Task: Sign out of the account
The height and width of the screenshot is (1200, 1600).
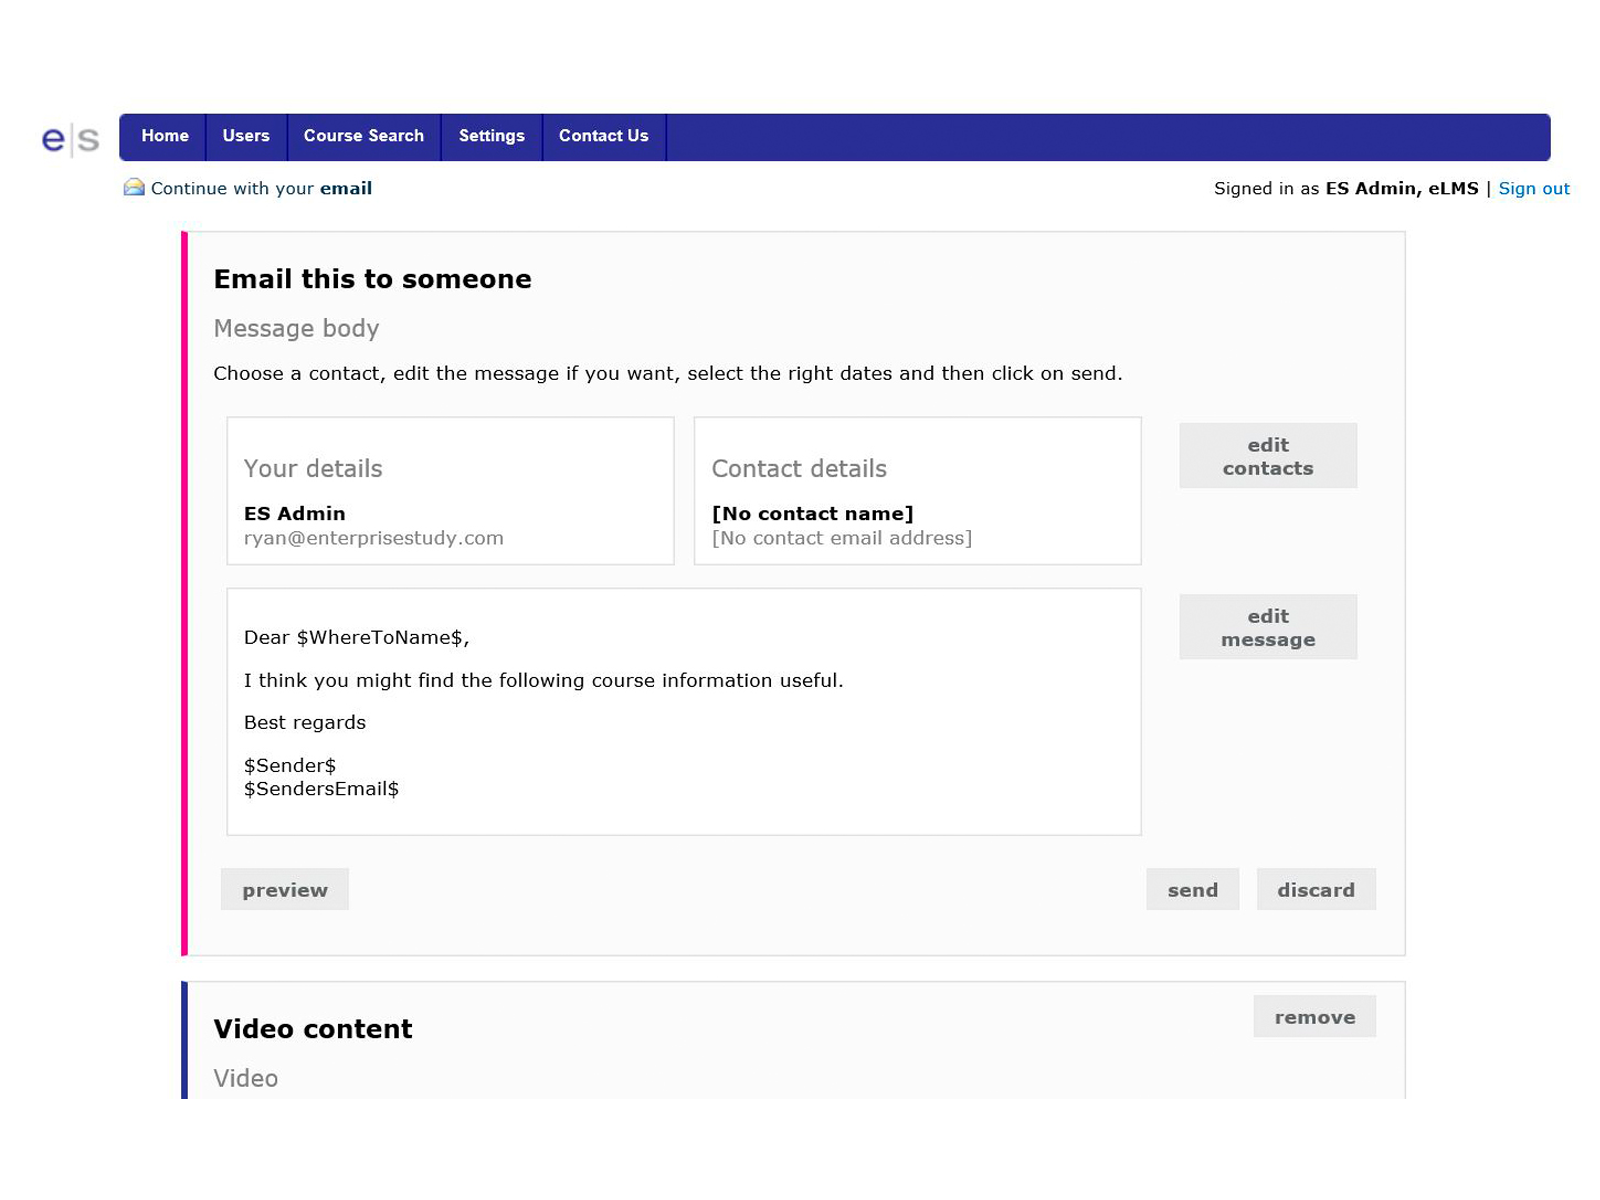Action: click(1533, 188)
